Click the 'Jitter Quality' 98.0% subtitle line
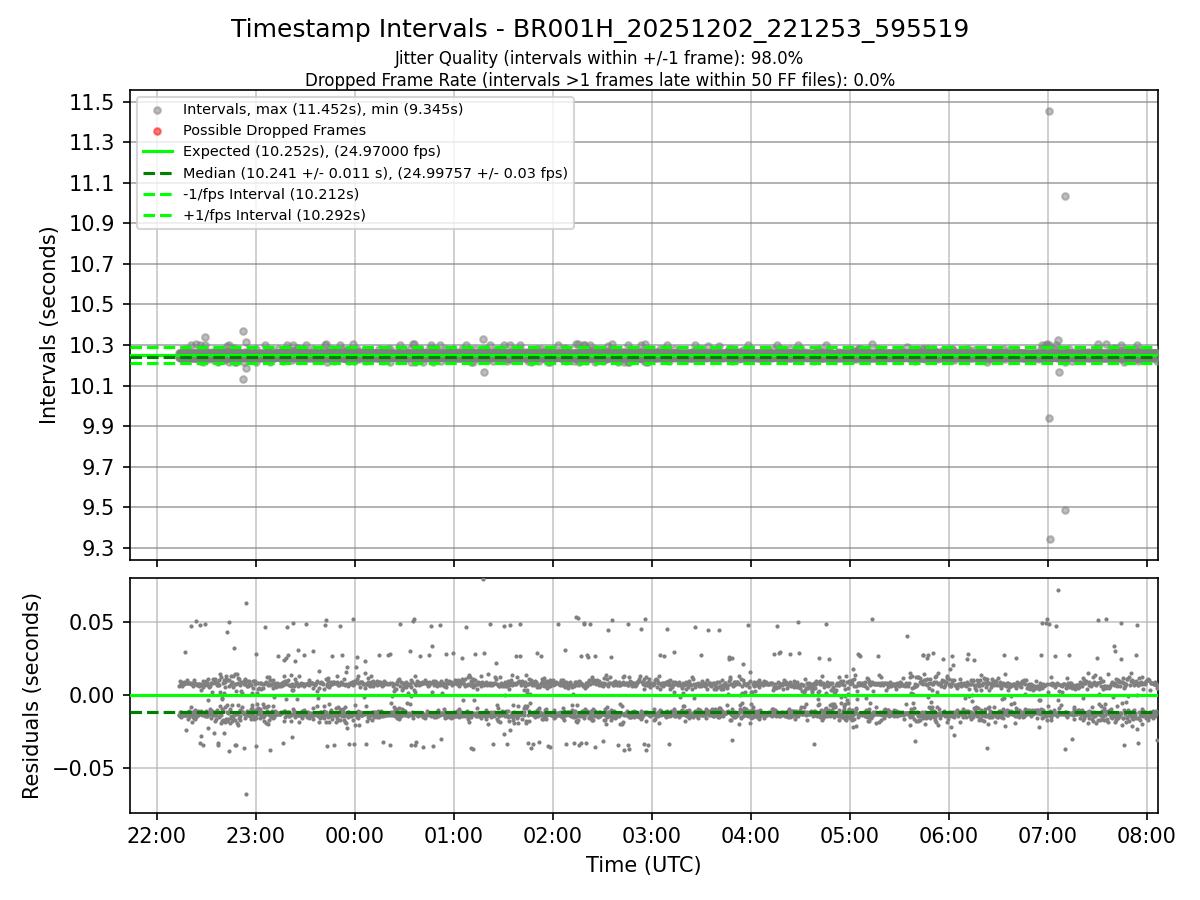The image size is (1200, 900). pyautogui.click(x=599, y=58)
